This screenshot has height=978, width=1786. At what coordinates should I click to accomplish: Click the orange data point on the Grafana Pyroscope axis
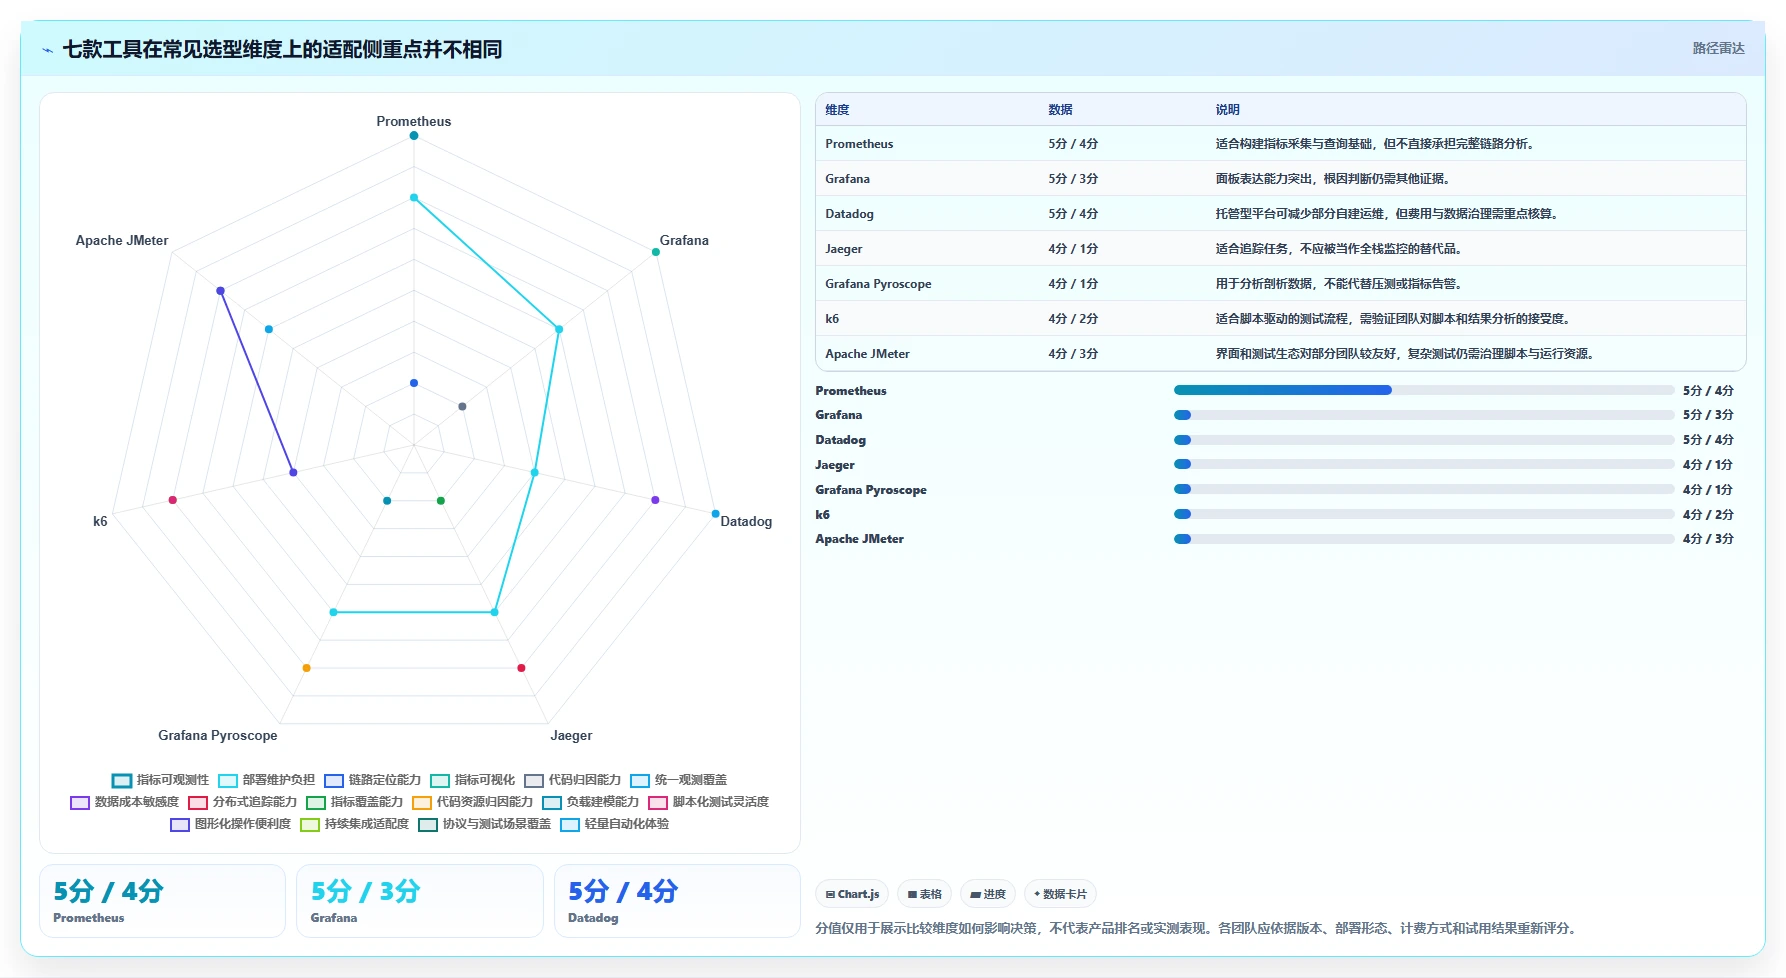306,668
